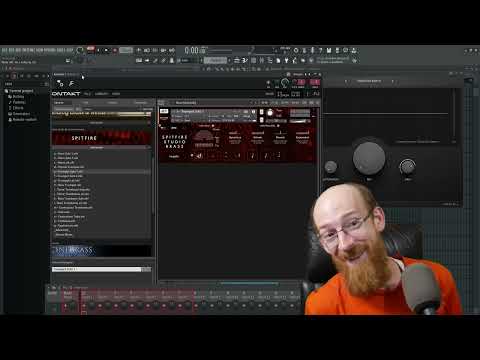The image size is (480, 360).
Task: Click the Kontakt browser search field at the bottom
Action: click(97, 269)
